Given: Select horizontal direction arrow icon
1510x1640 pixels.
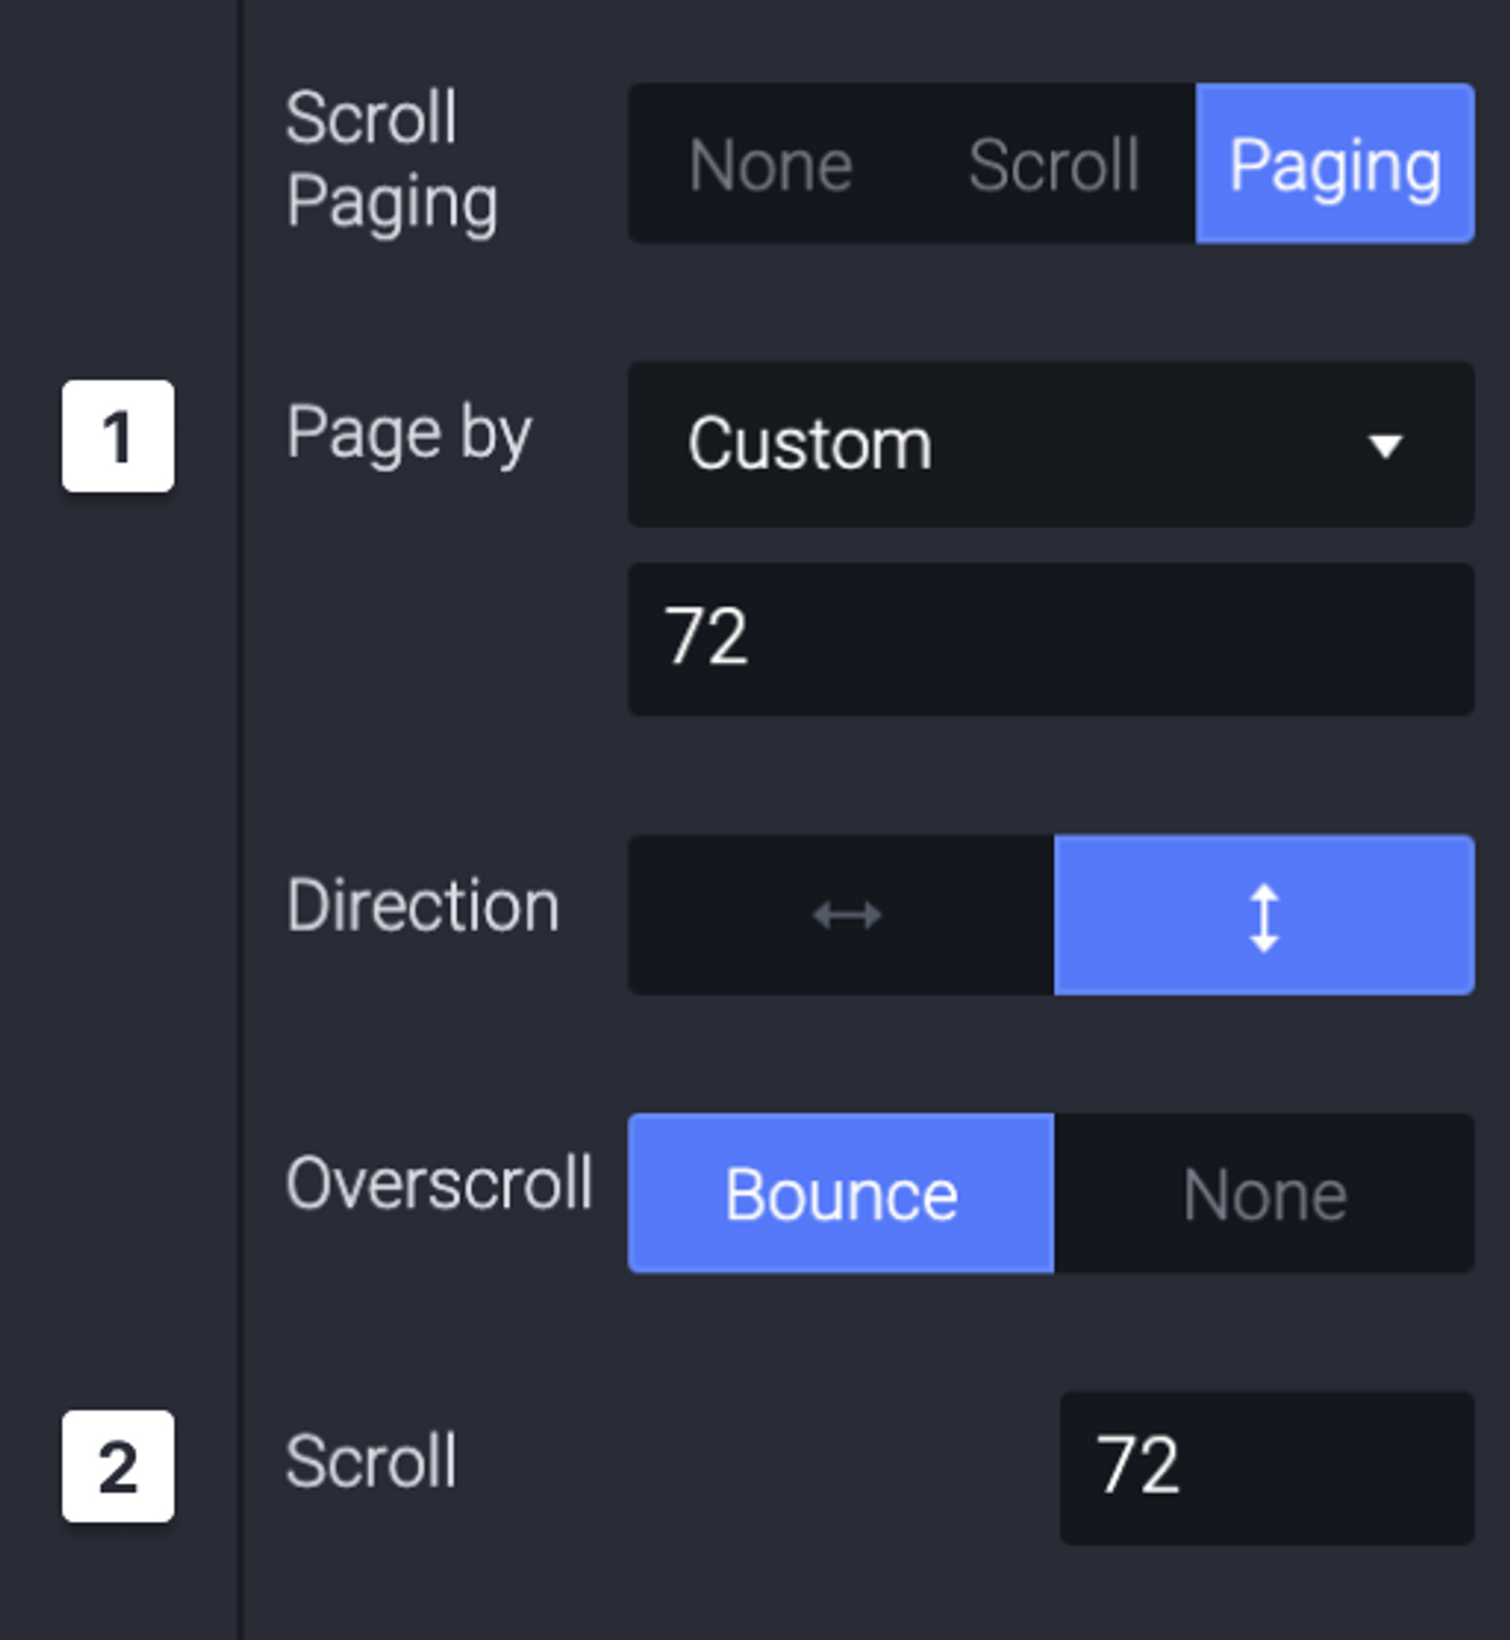Looking at the screenshot, I should pyautogui.click(x=847, y=914).
